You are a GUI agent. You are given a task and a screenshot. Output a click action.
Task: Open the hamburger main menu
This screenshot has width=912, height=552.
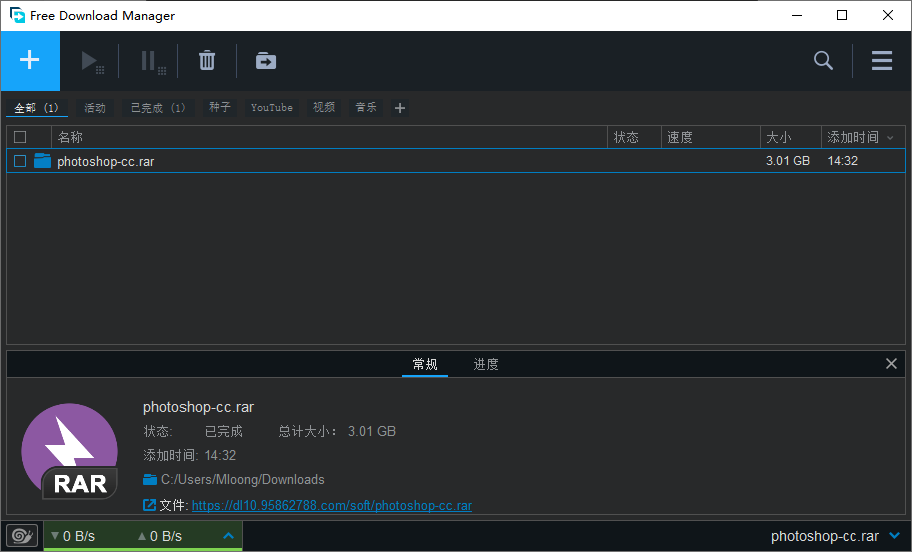pyautogui.click(x=882, y=60)
